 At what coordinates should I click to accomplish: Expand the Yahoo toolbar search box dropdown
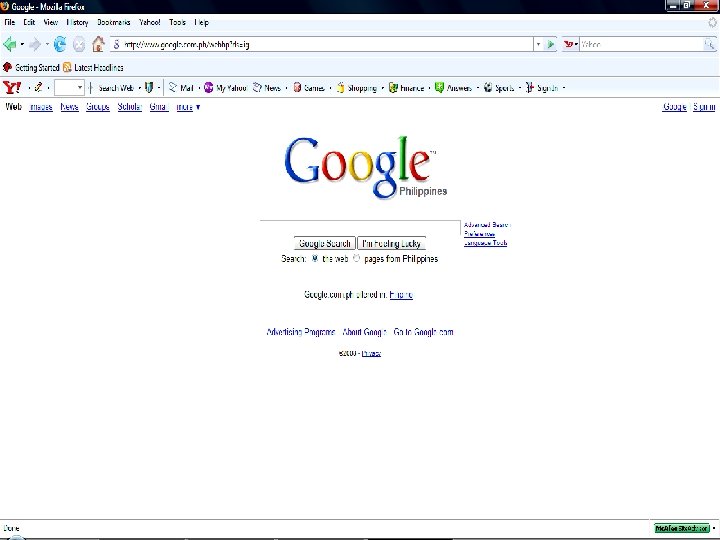80,87
